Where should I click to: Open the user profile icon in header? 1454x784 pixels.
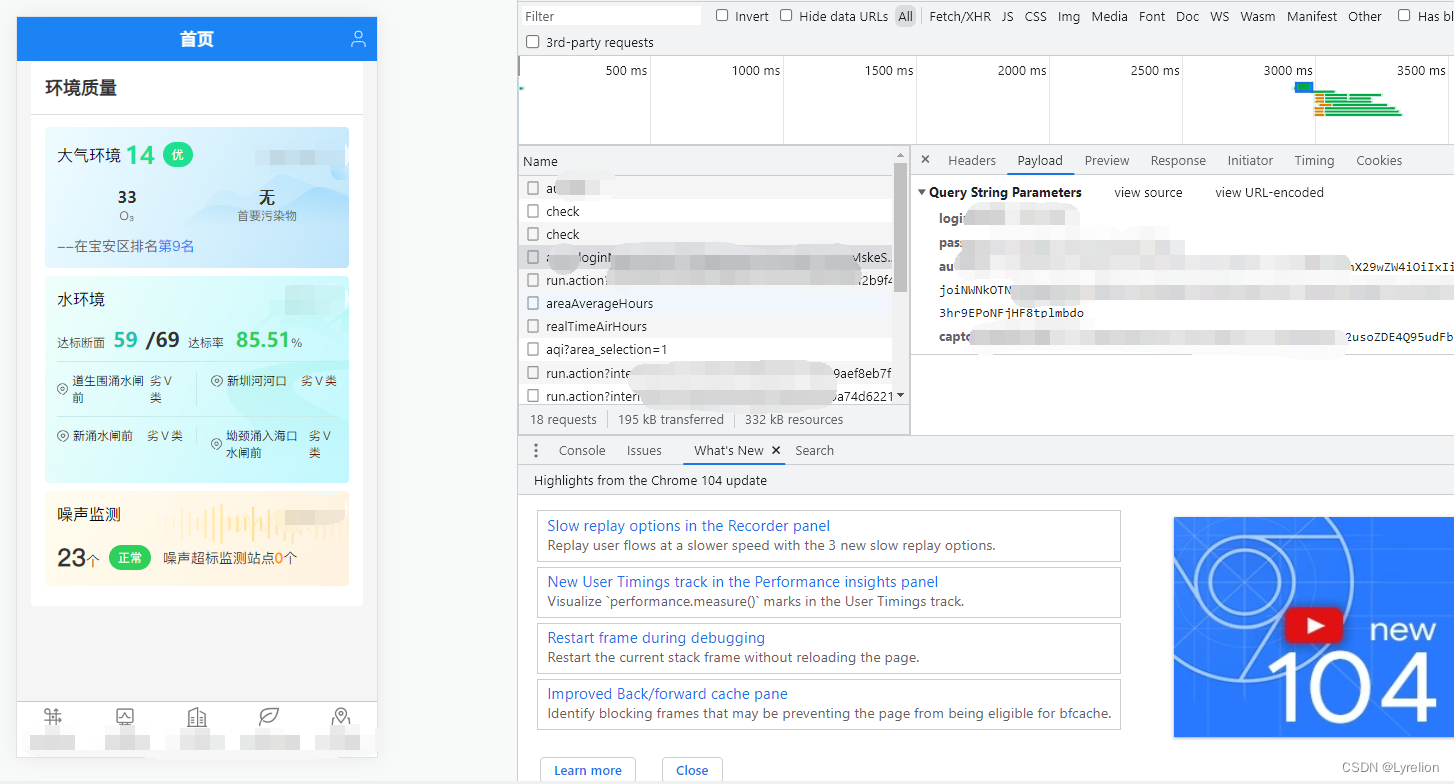358,39
